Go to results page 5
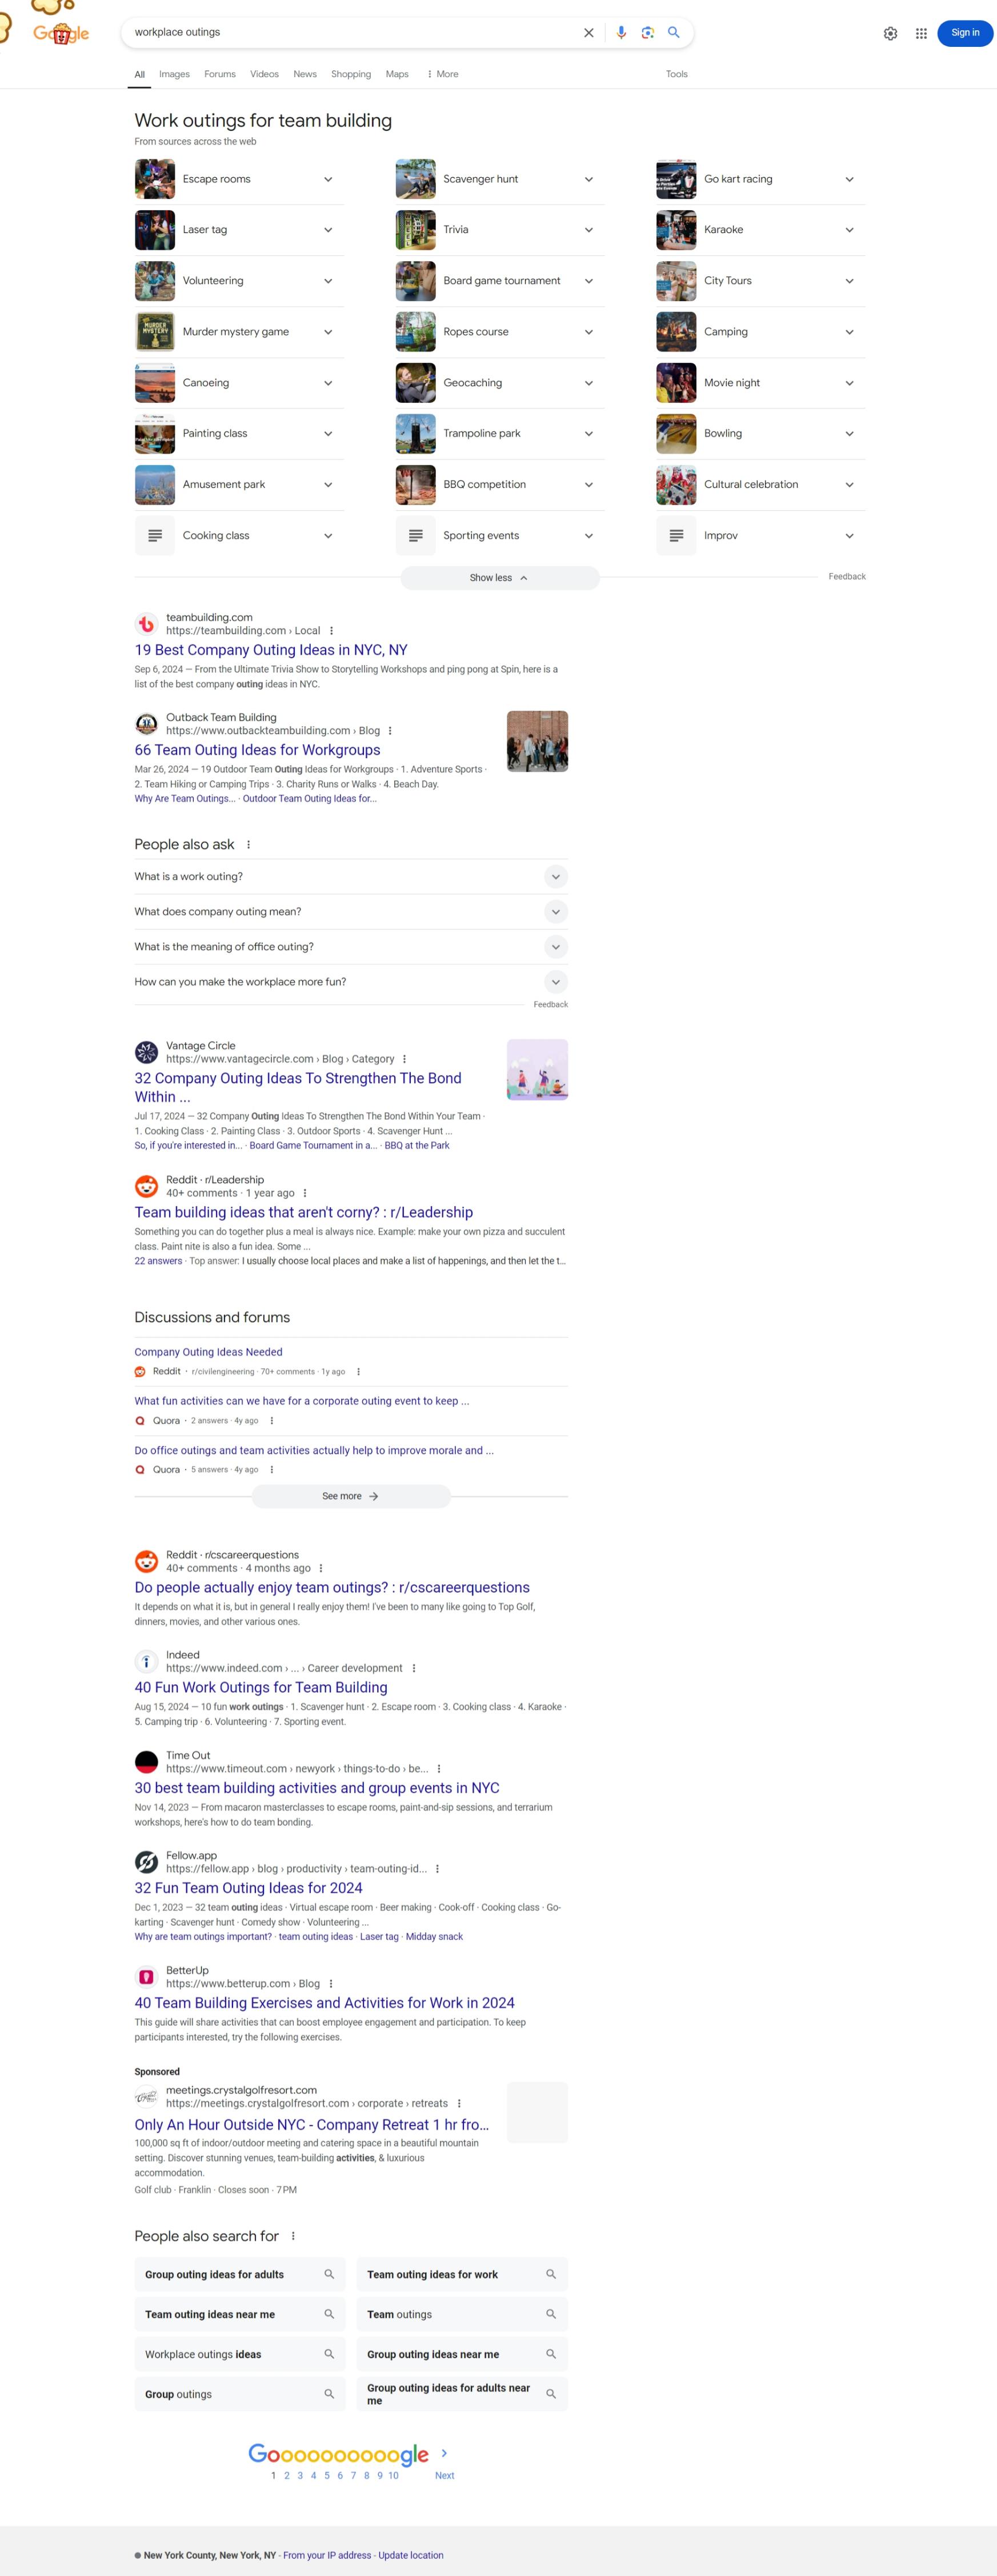The image size is (997, 2576). [x=327, y=2475]
